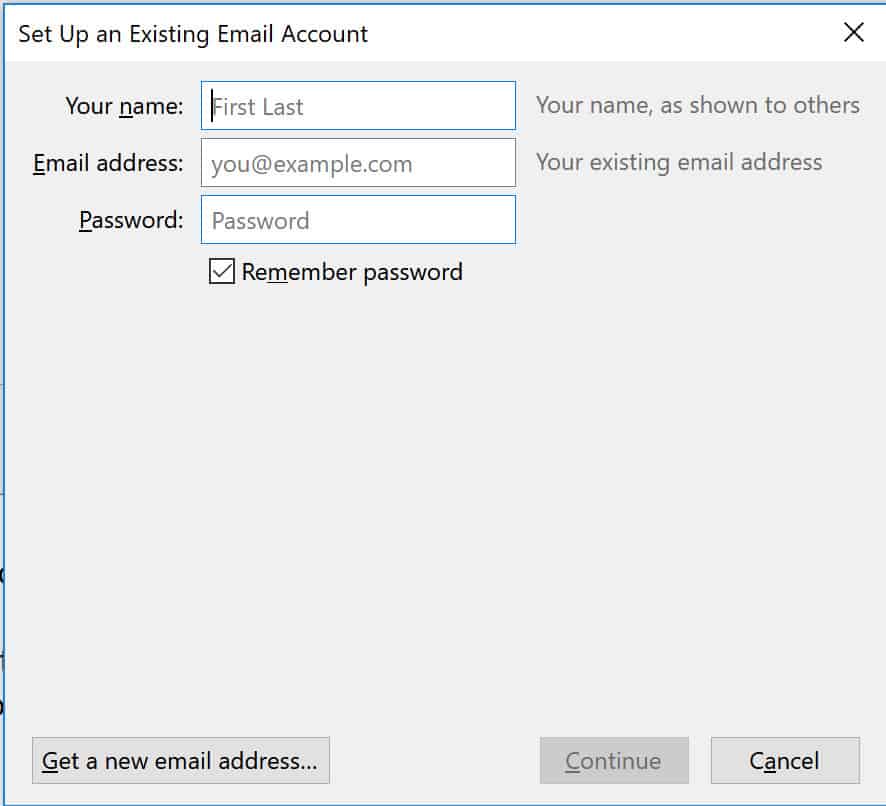Click the 'First Last' placeholder text
This screenshot has width=886, height=806.
[x=258, y=107]
